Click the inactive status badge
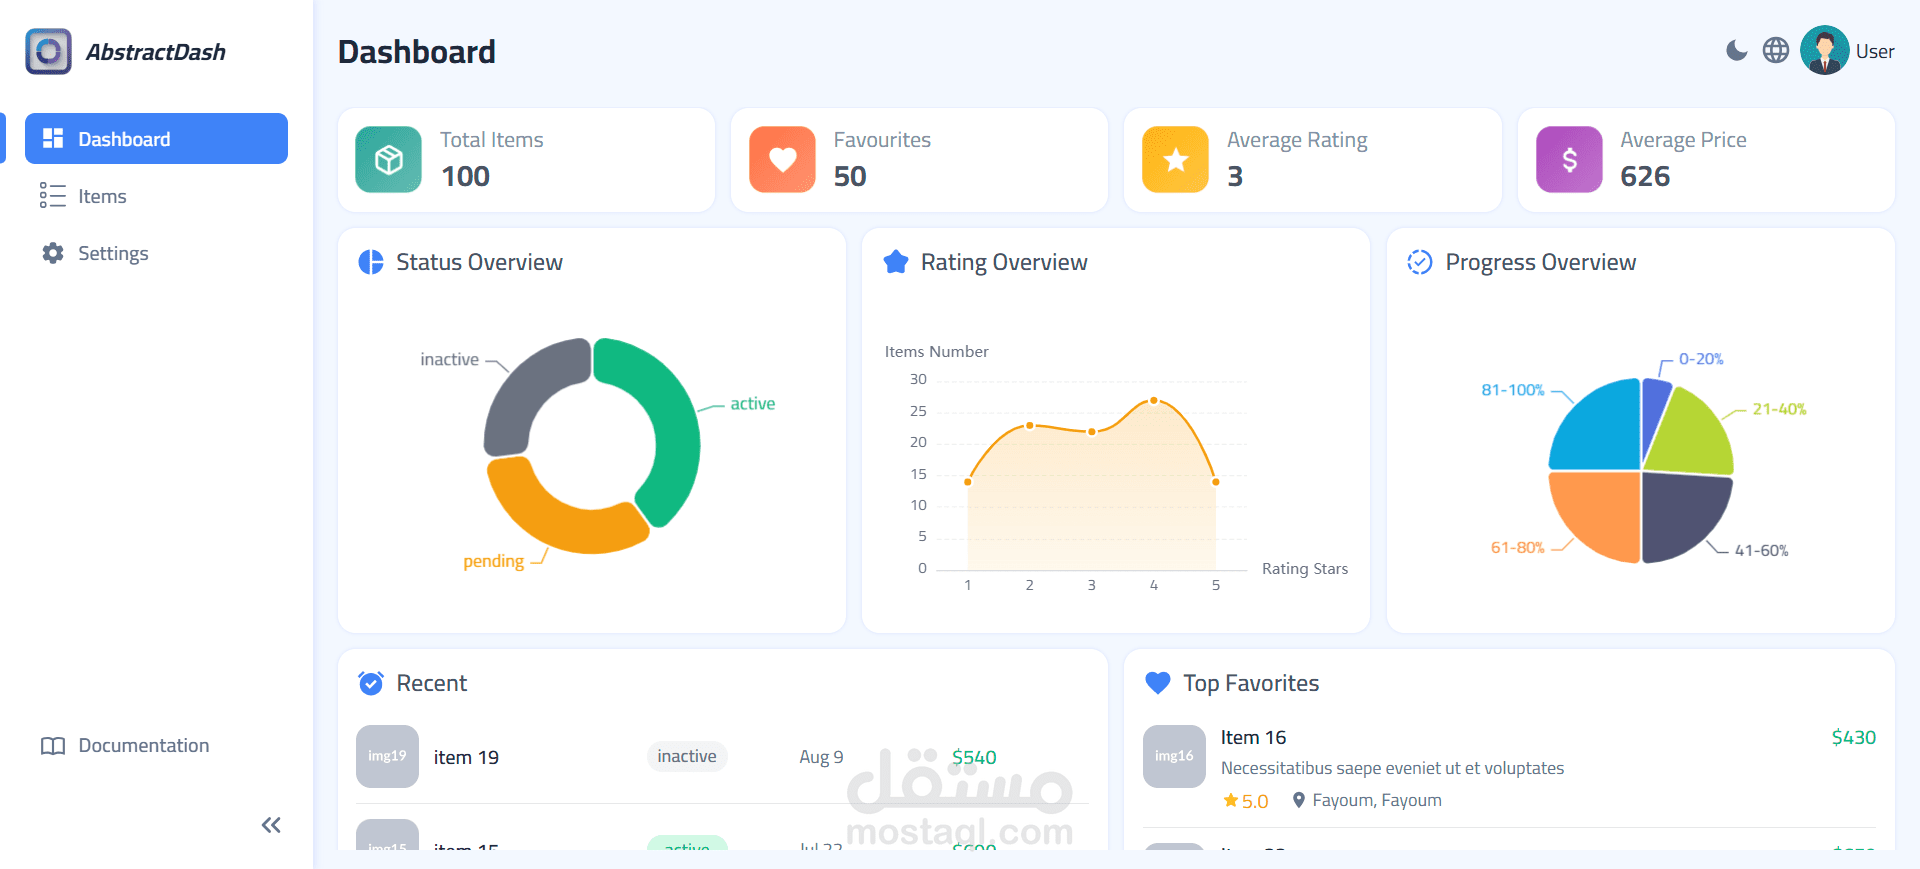Screen dimensions: 1920x869 pyautogui.click(x=687, y=756)
